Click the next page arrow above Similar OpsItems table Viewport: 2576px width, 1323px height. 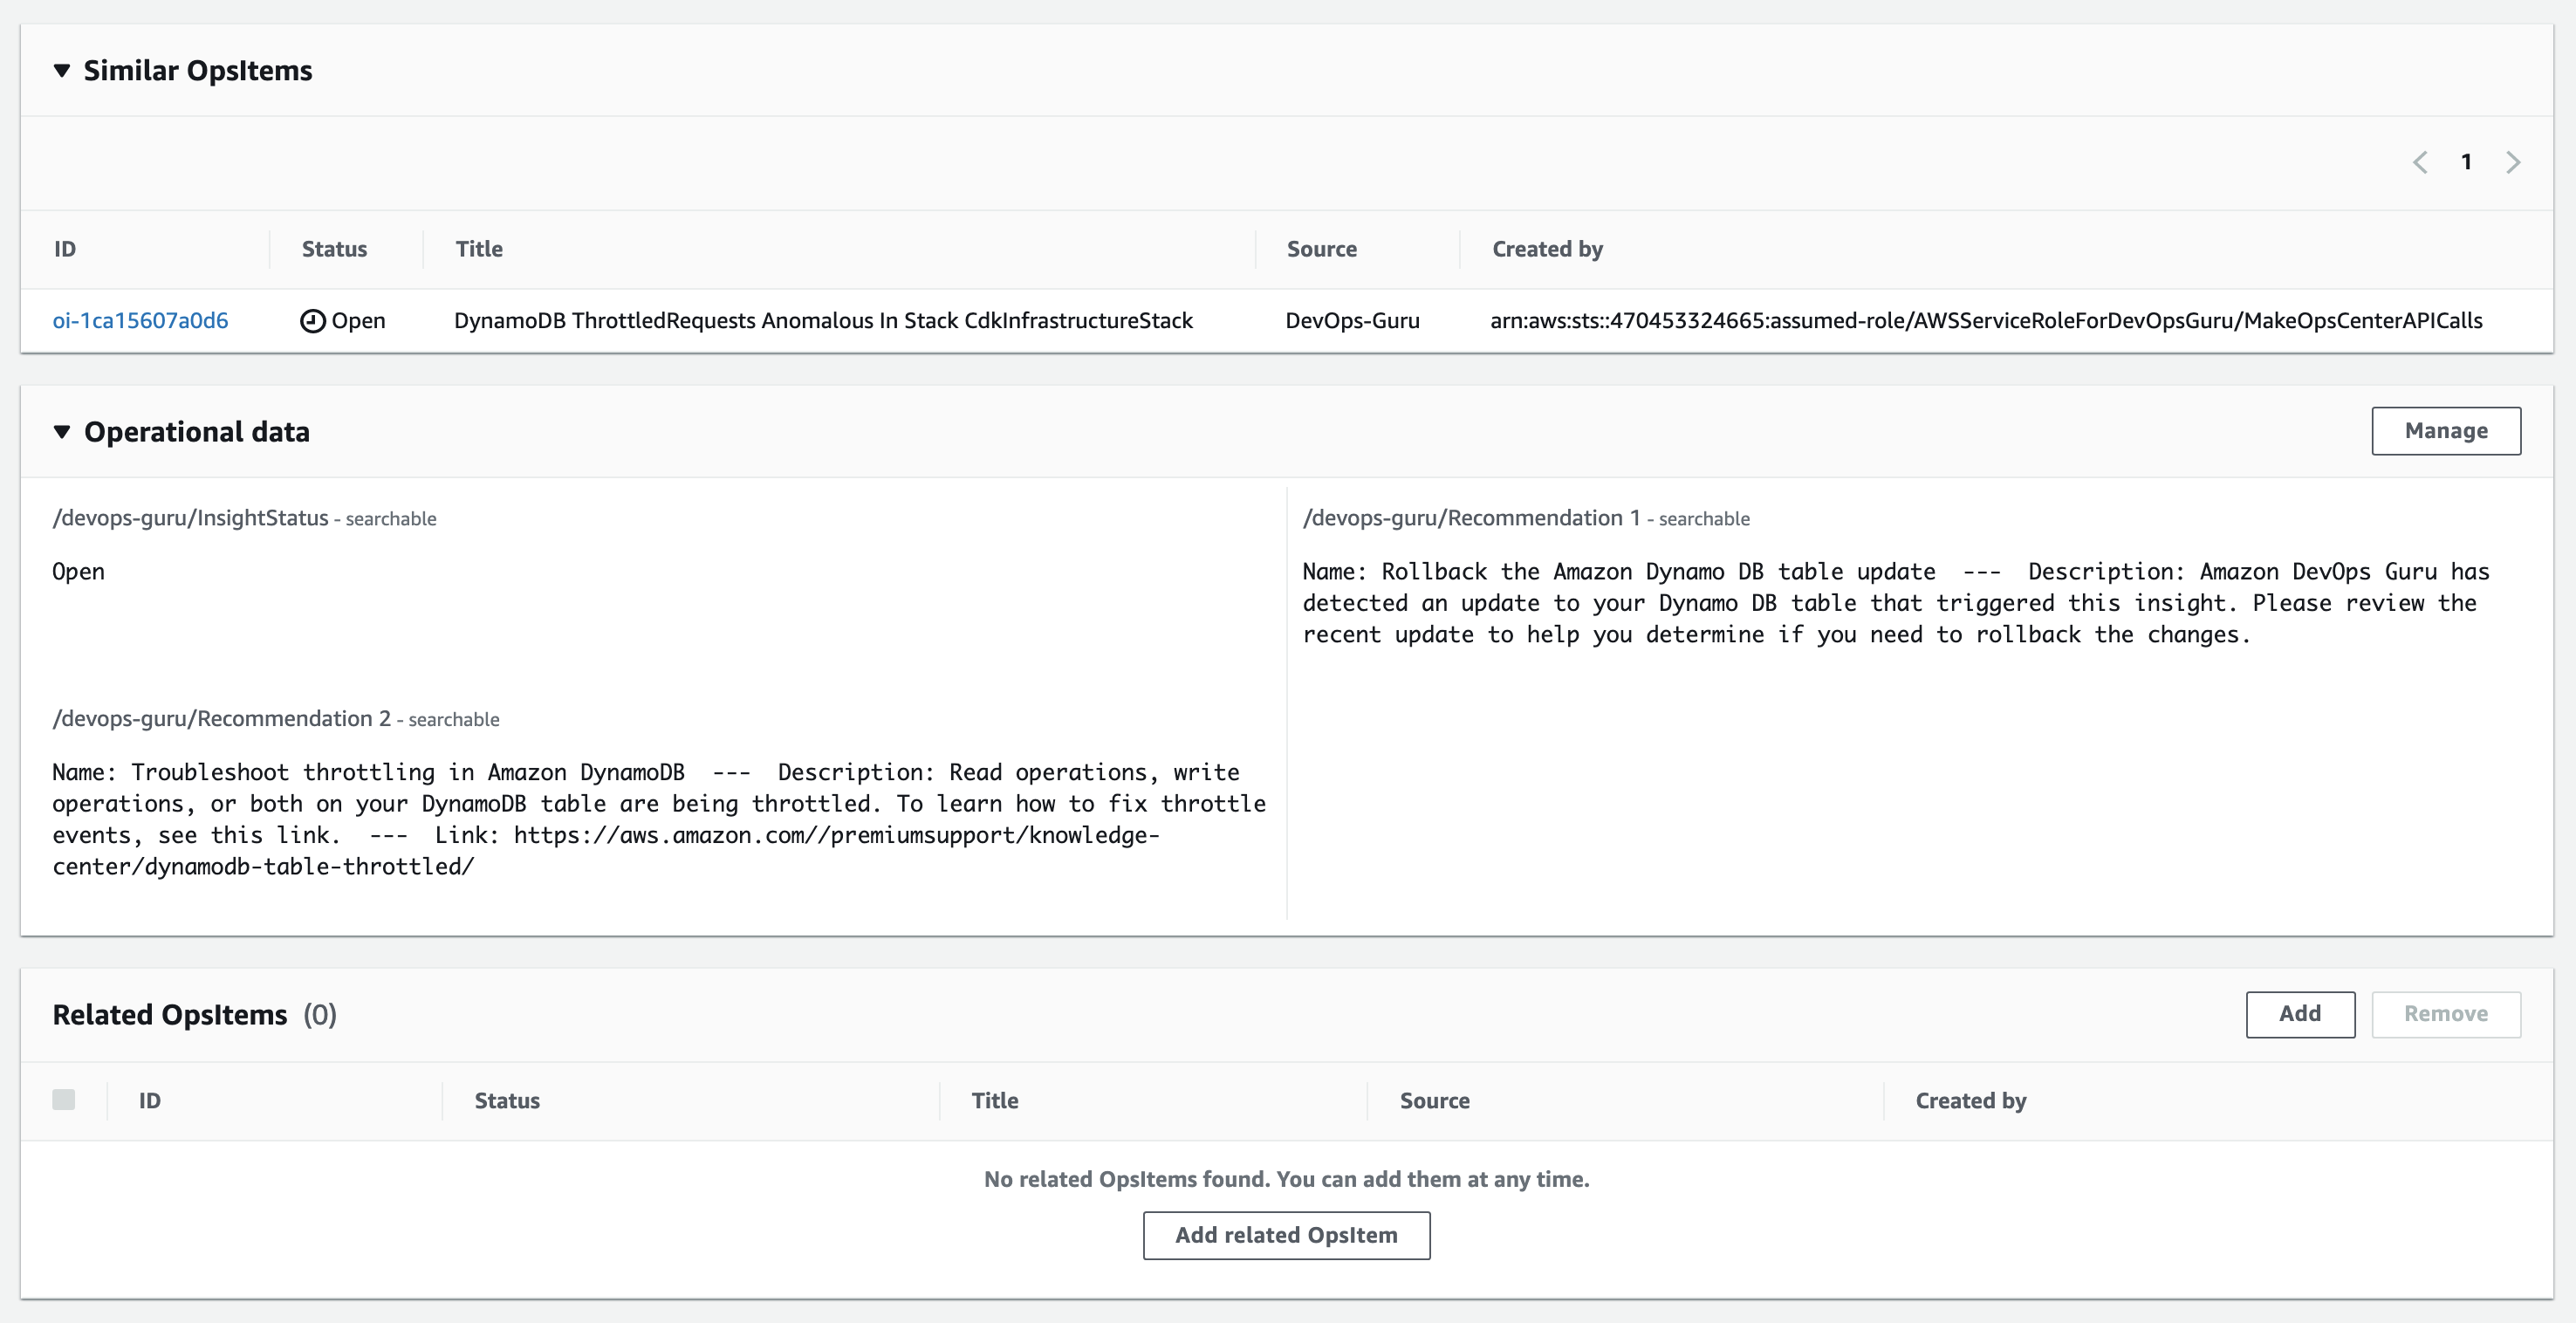coord(2513,161)
